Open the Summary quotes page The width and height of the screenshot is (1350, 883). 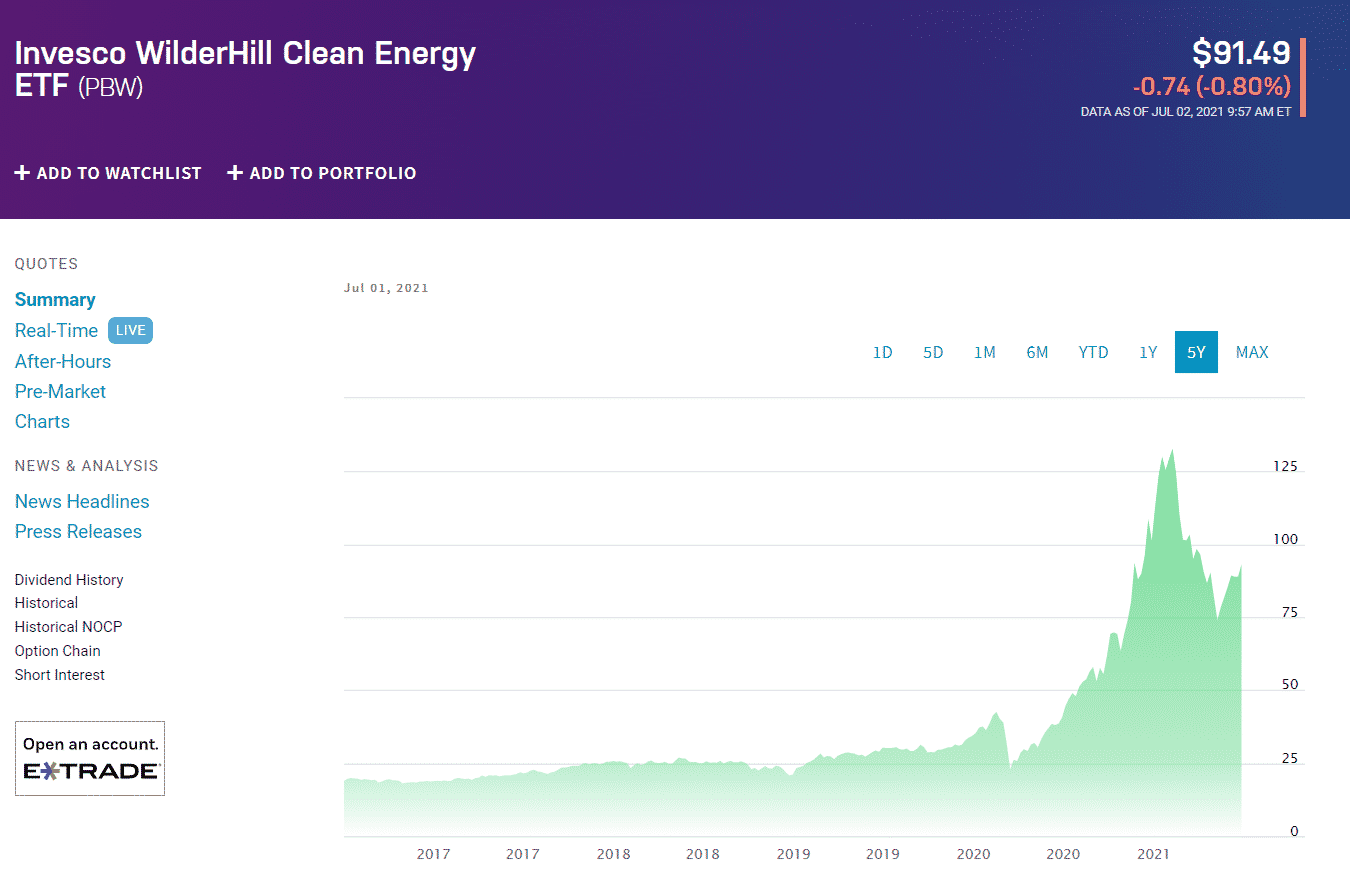click(x=55, y=300)
